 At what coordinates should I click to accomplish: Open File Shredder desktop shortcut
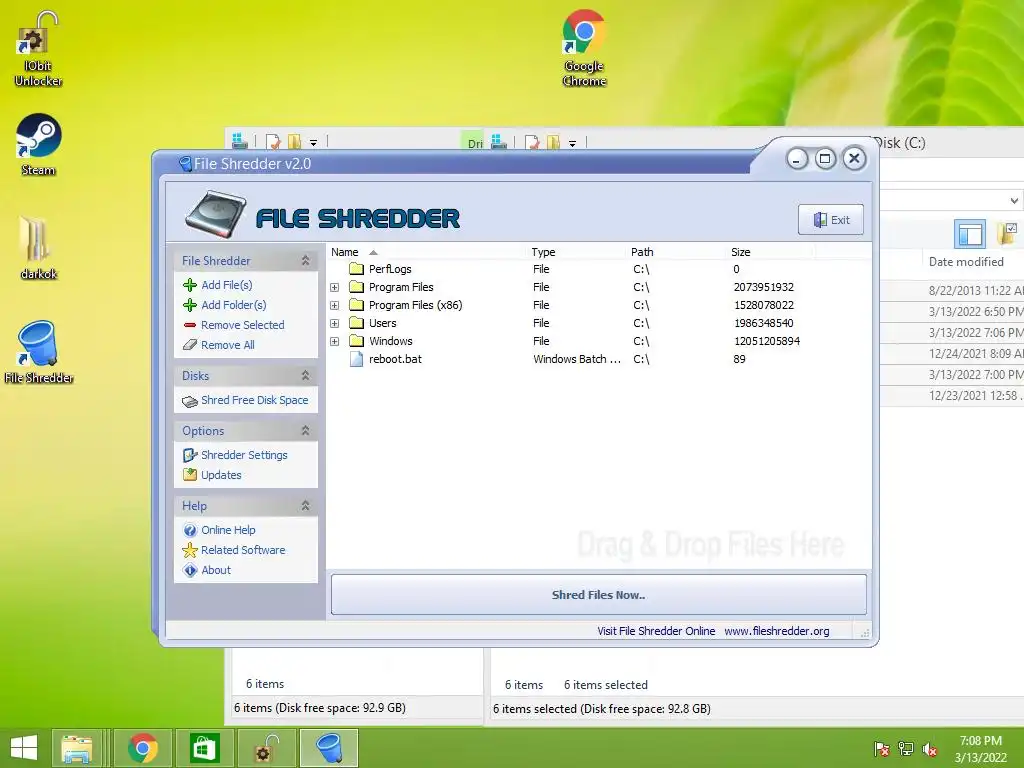[39, 352]
